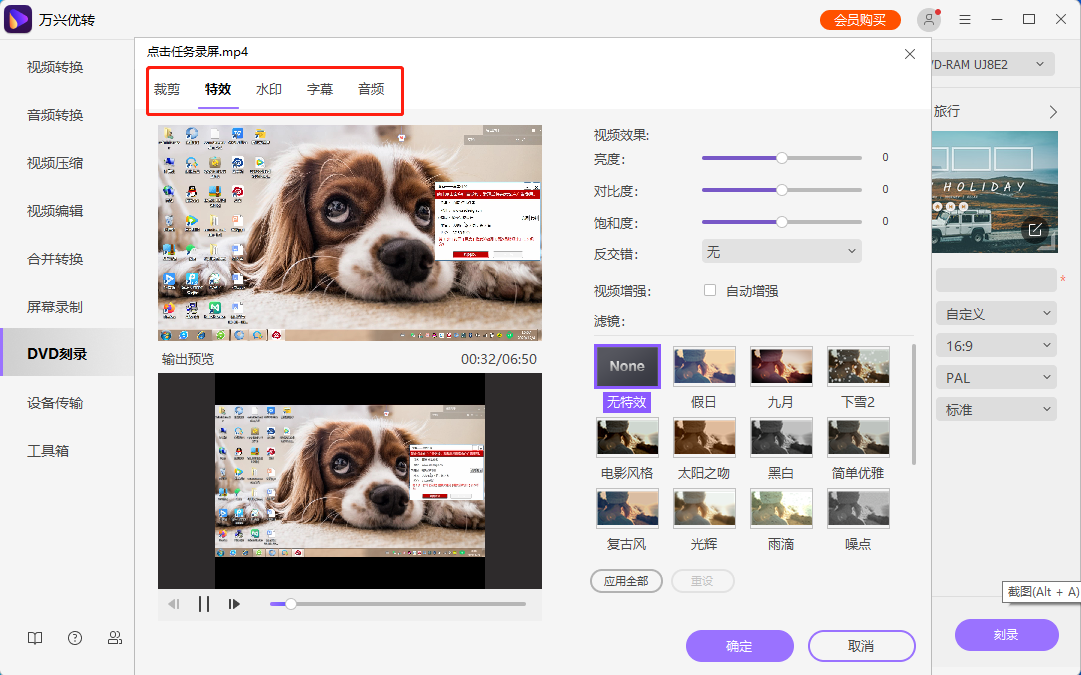The width and height of the screenshot is (1081, 675).
Task: Select 屏幕录制 in the left sidebar
Action: [x=55, y=307]
